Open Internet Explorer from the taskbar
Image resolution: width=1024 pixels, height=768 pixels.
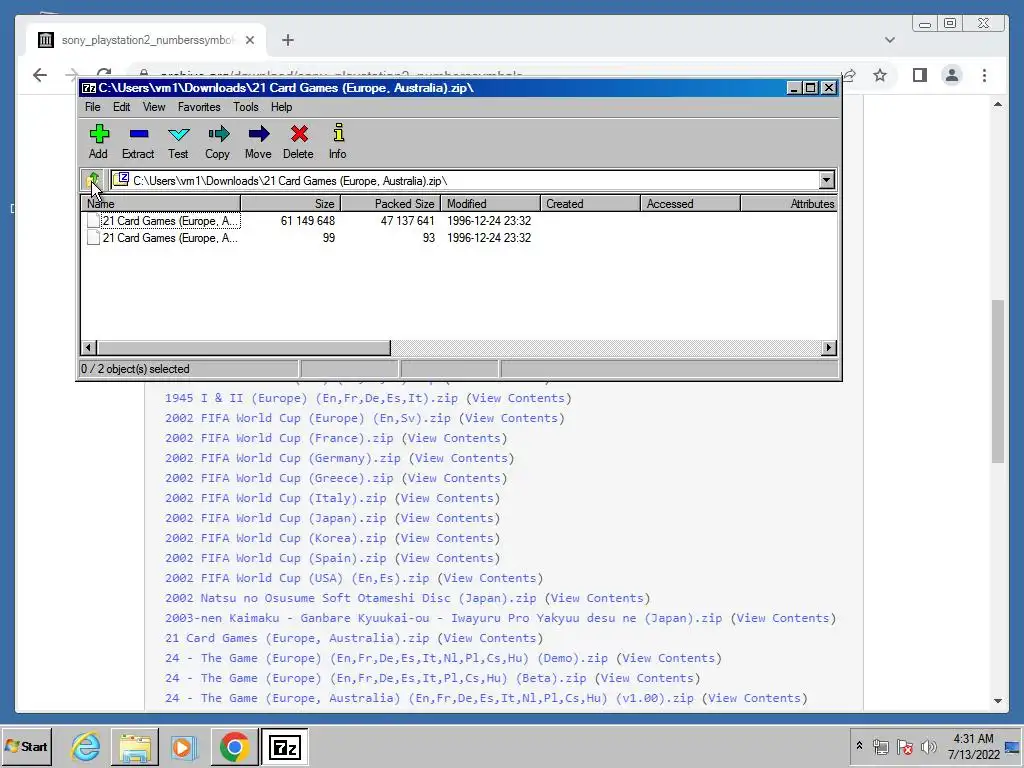click(86, 746)
